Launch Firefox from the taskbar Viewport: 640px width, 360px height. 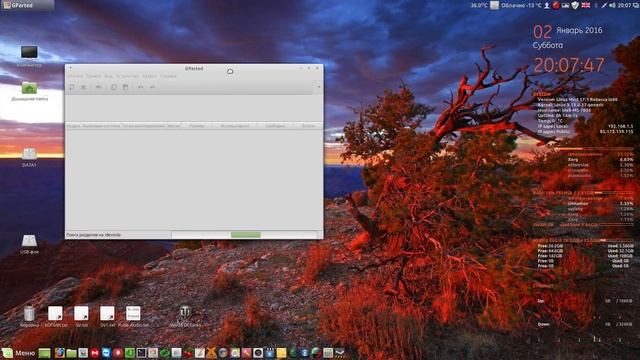point(60,353)
